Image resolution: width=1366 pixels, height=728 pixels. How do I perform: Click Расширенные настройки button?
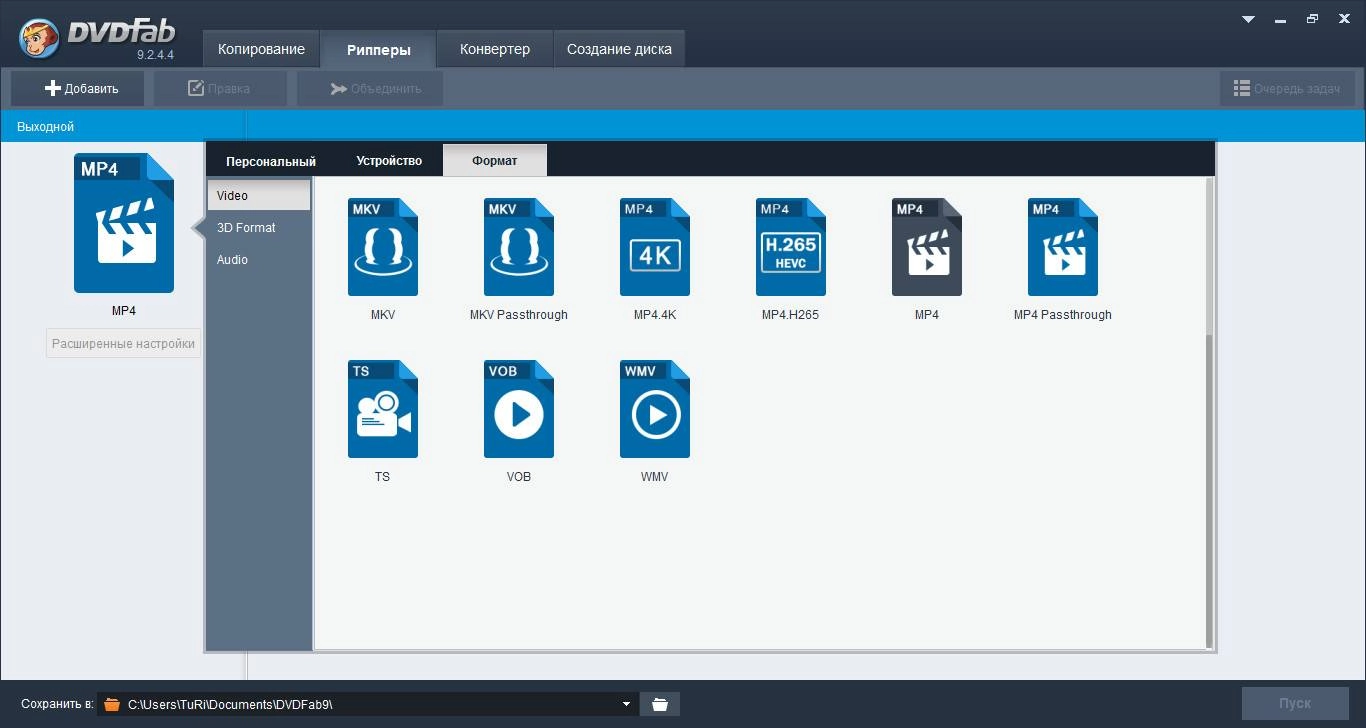click(x=123, y=343)
